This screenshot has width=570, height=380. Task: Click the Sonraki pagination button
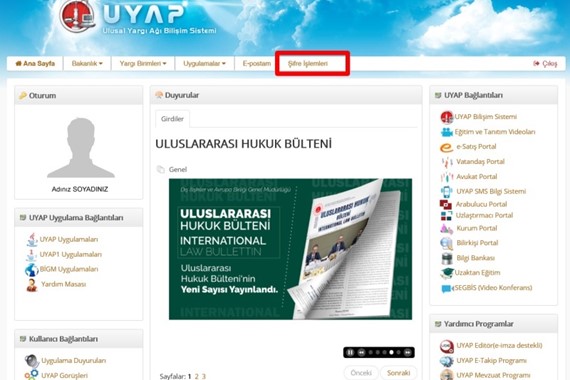[x=398, y=373]
